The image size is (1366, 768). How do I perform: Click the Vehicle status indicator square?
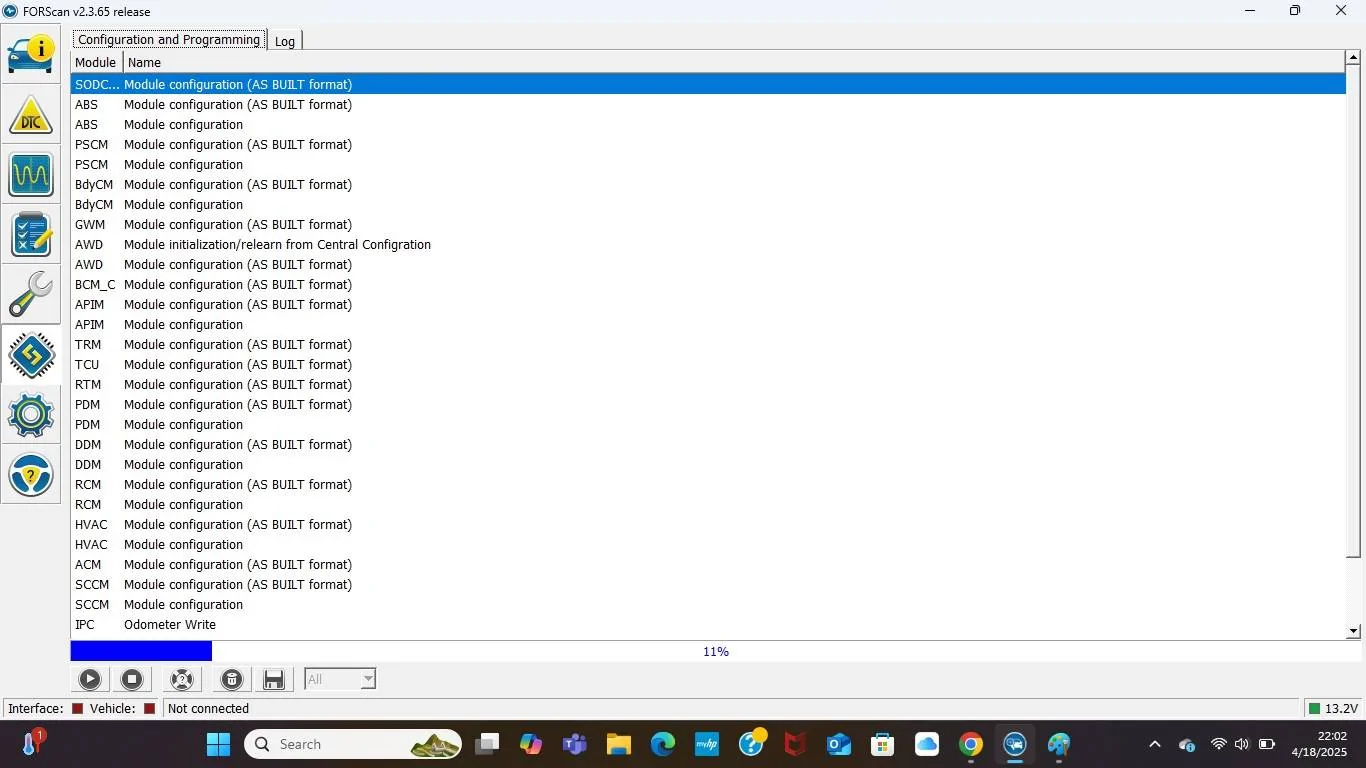(x=149, y=709)
